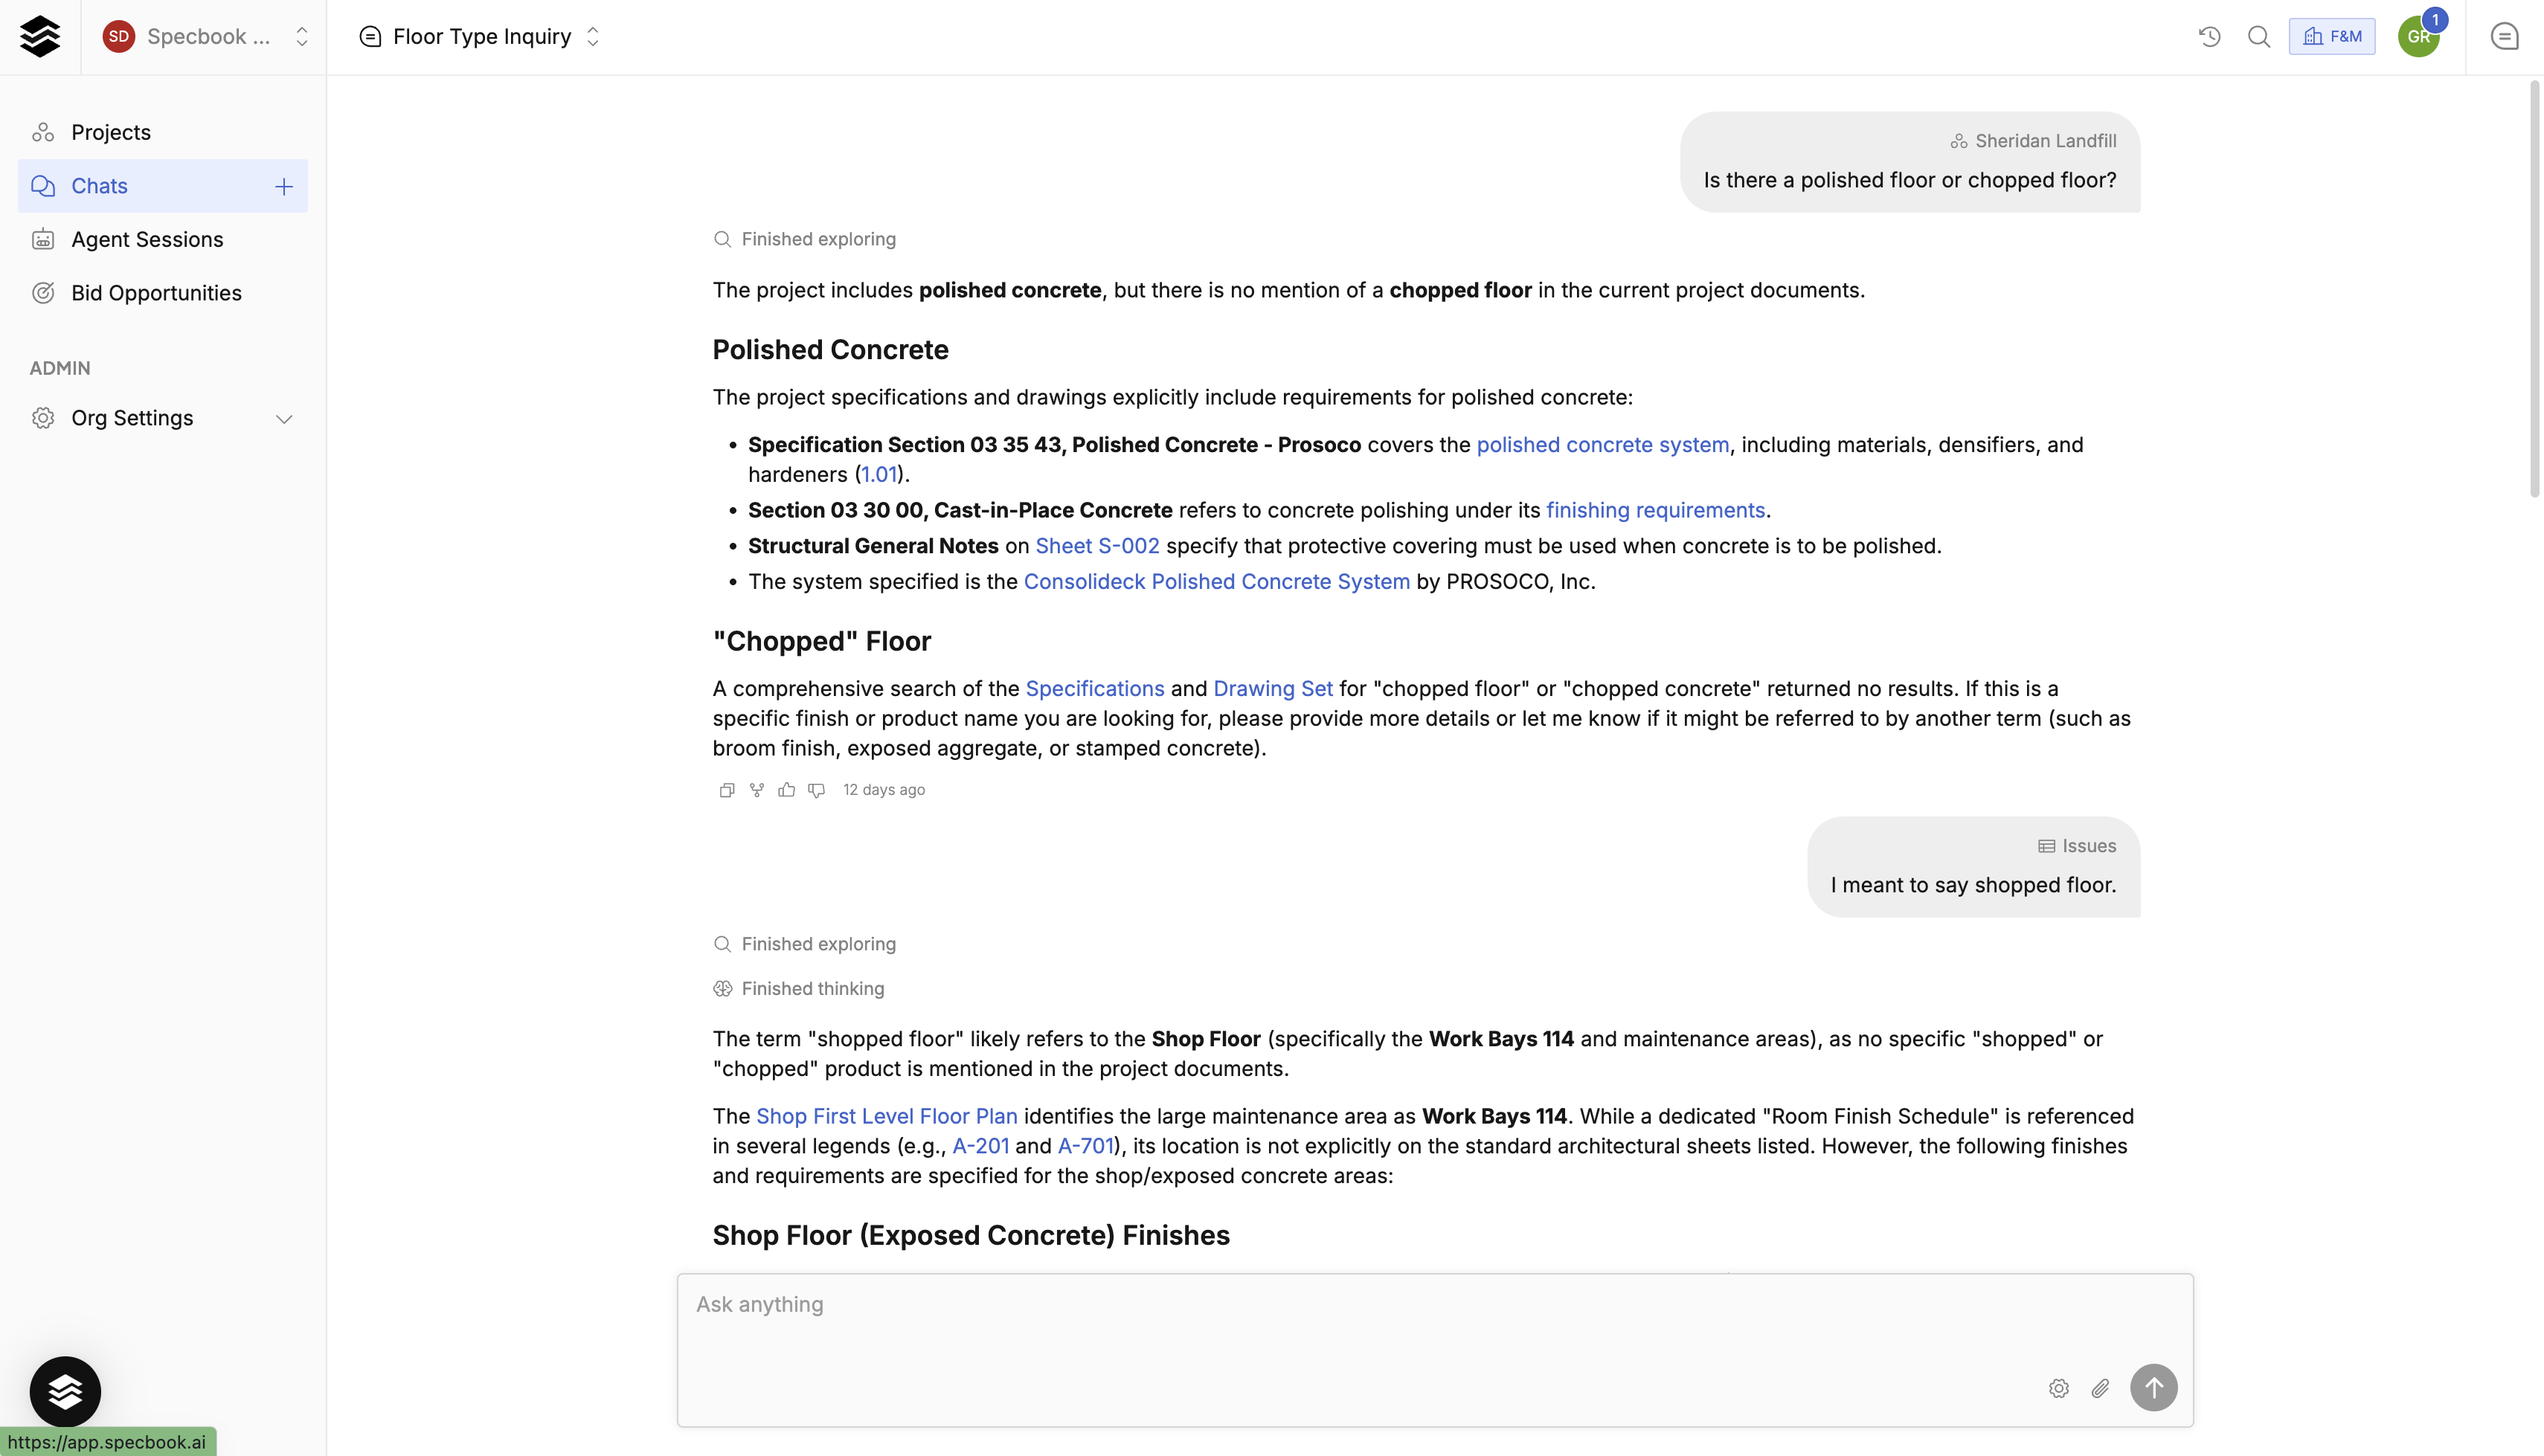Click the thumbs up icon
Viewport: 2544px width, 1456px height.
click(x=787, y=790)
